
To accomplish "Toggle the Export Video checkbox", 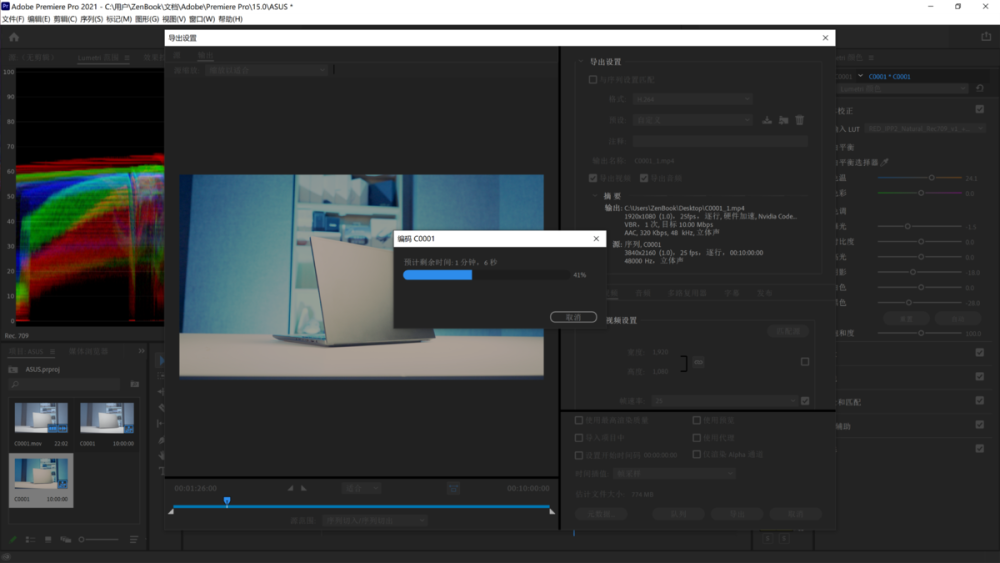I will pyautogui.click(x=592, y=178).
